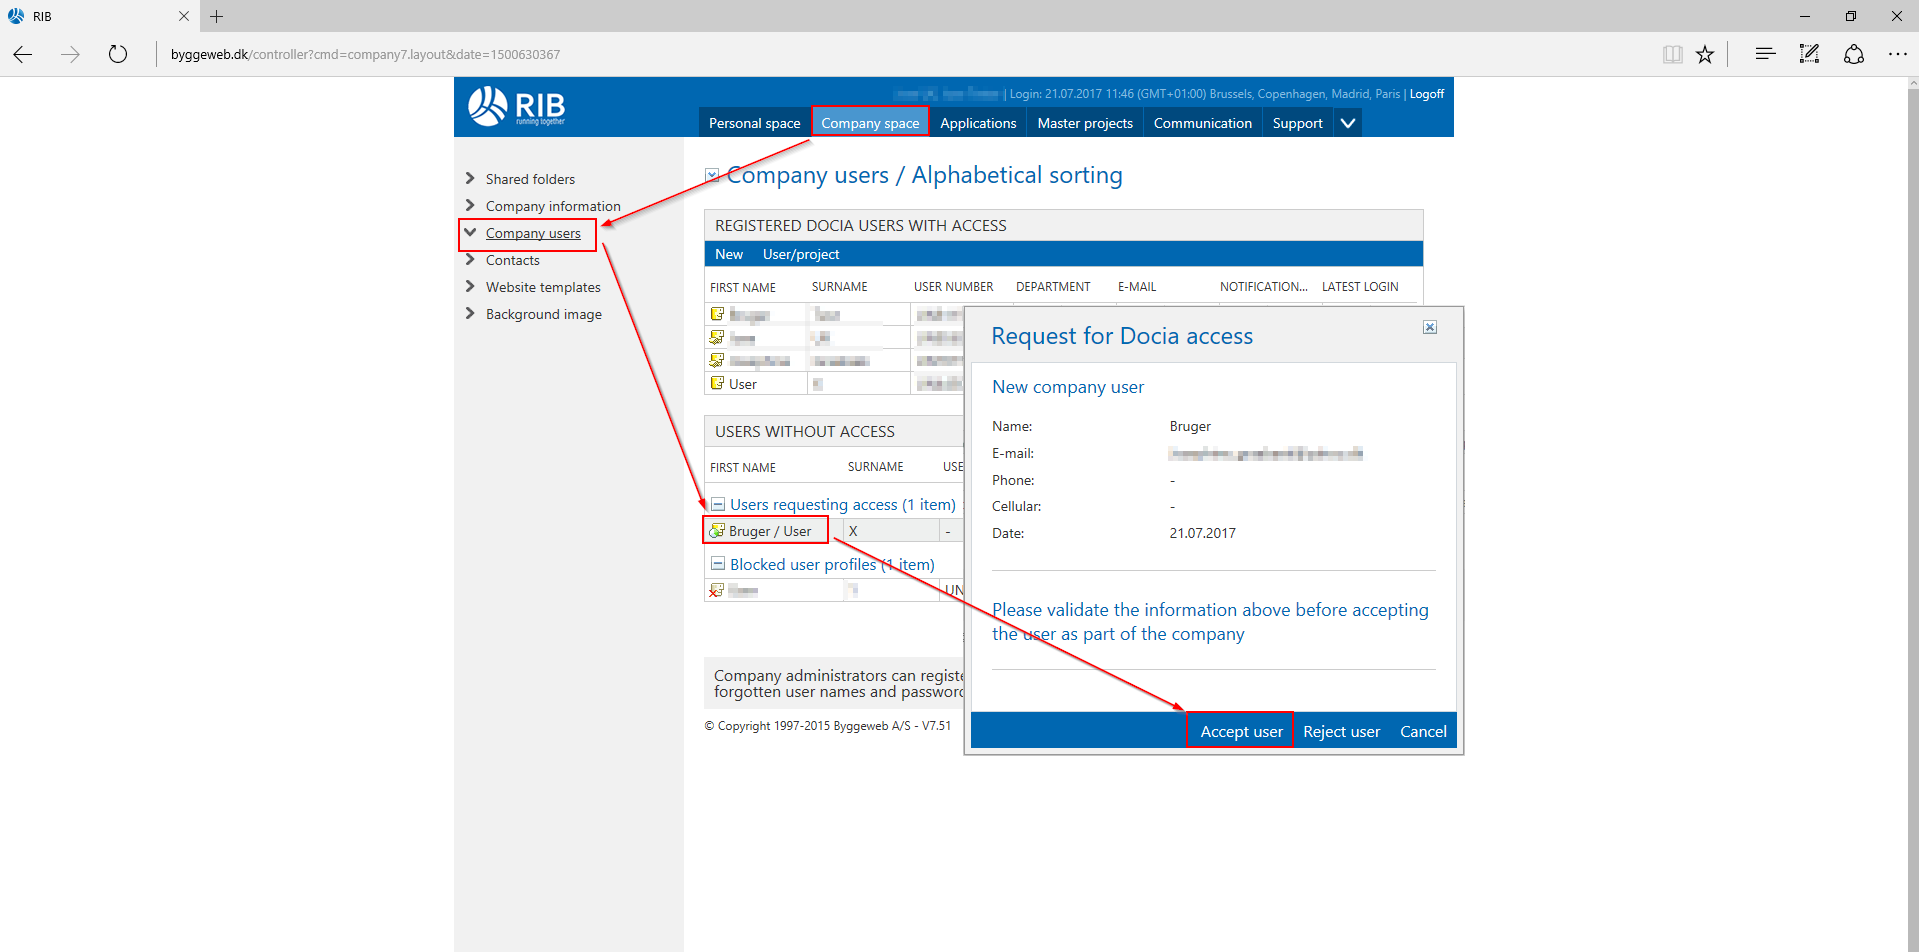The image size is (1919, 952).
Task: Open the Make a Web Note tool
Action: point(1809,55)
